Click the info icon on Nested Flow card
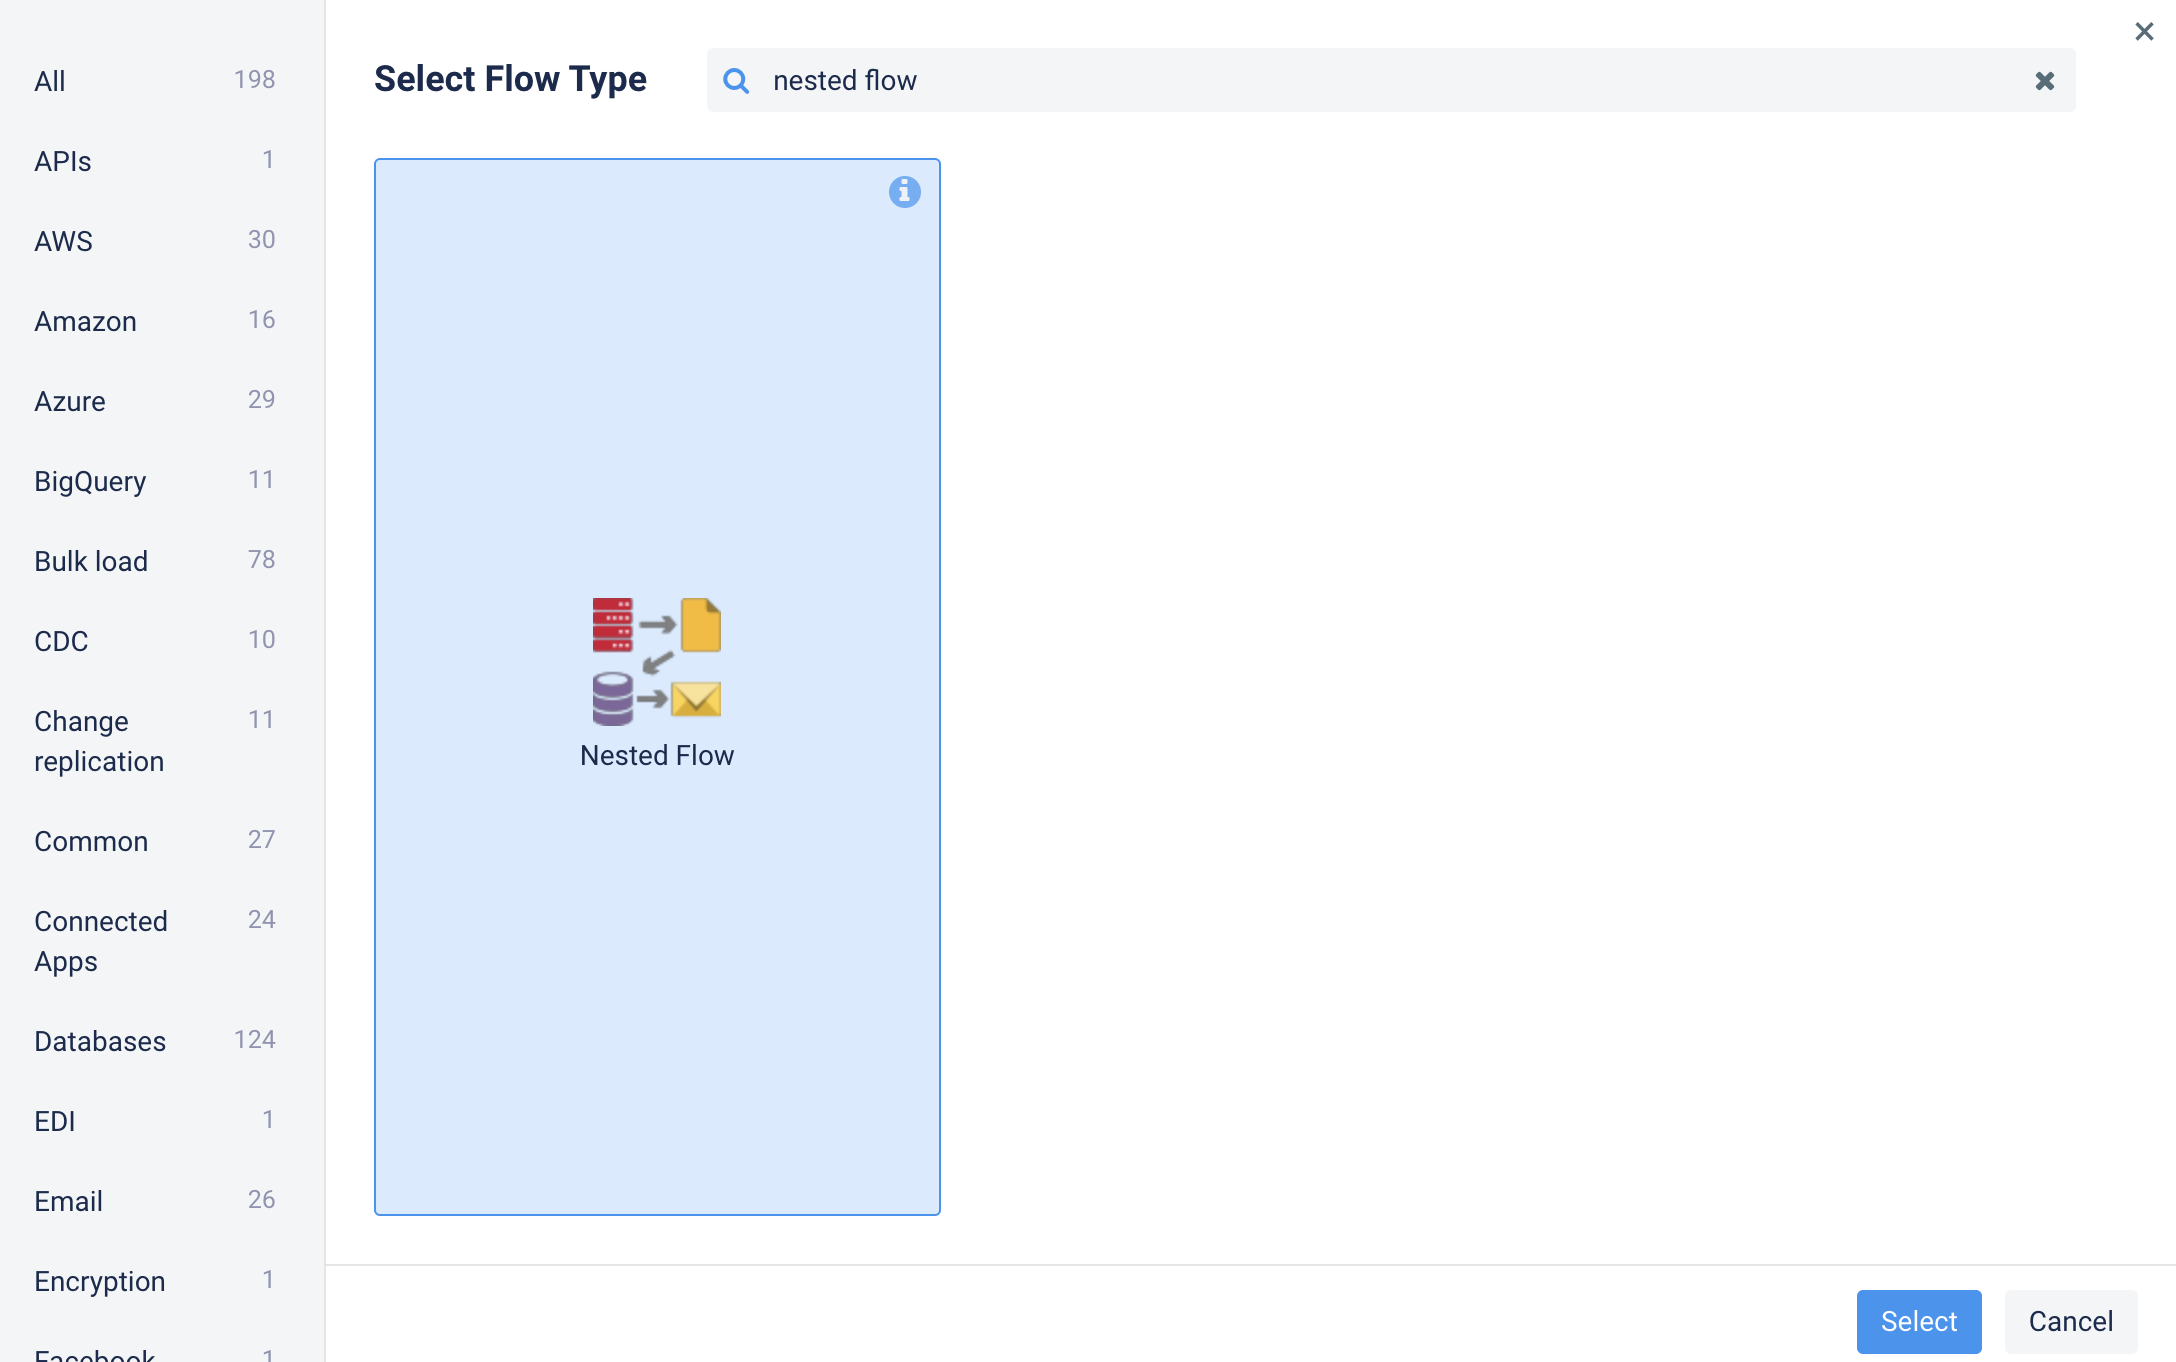Image resolution: width=2176 pixels, height=1362 pixels. click(x=904, y=191)
